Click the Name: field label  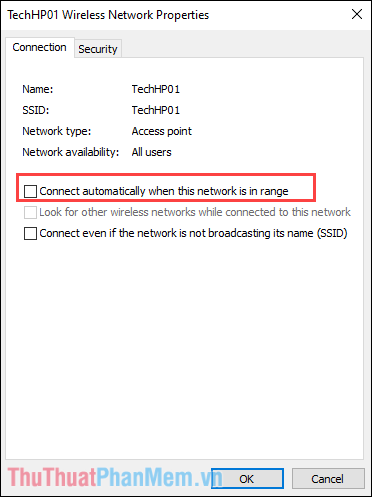click(x=38, y=89)
